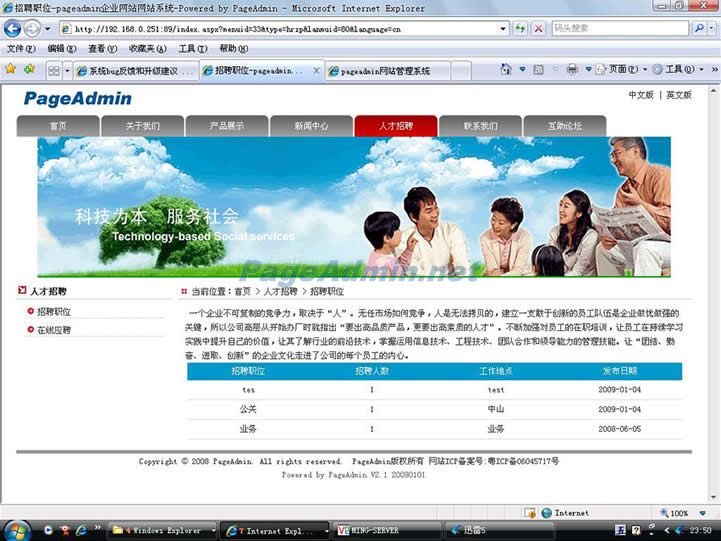Click the Quick Tabs grid icon
The width and height of the screenshot is (721, 541).
point(54,70)
